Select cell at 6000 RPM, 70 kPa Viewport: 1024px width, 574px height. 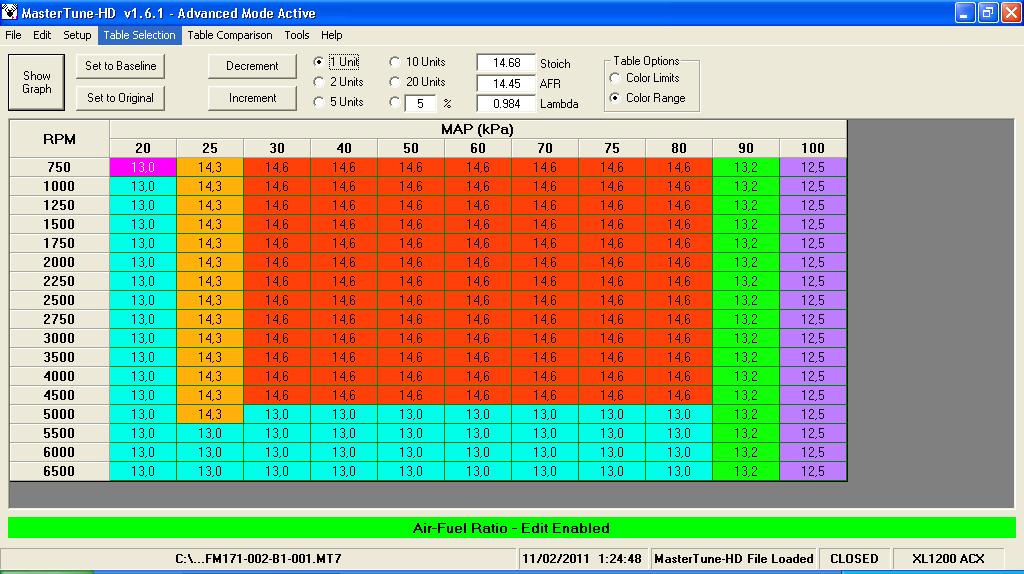click(545, 452)
